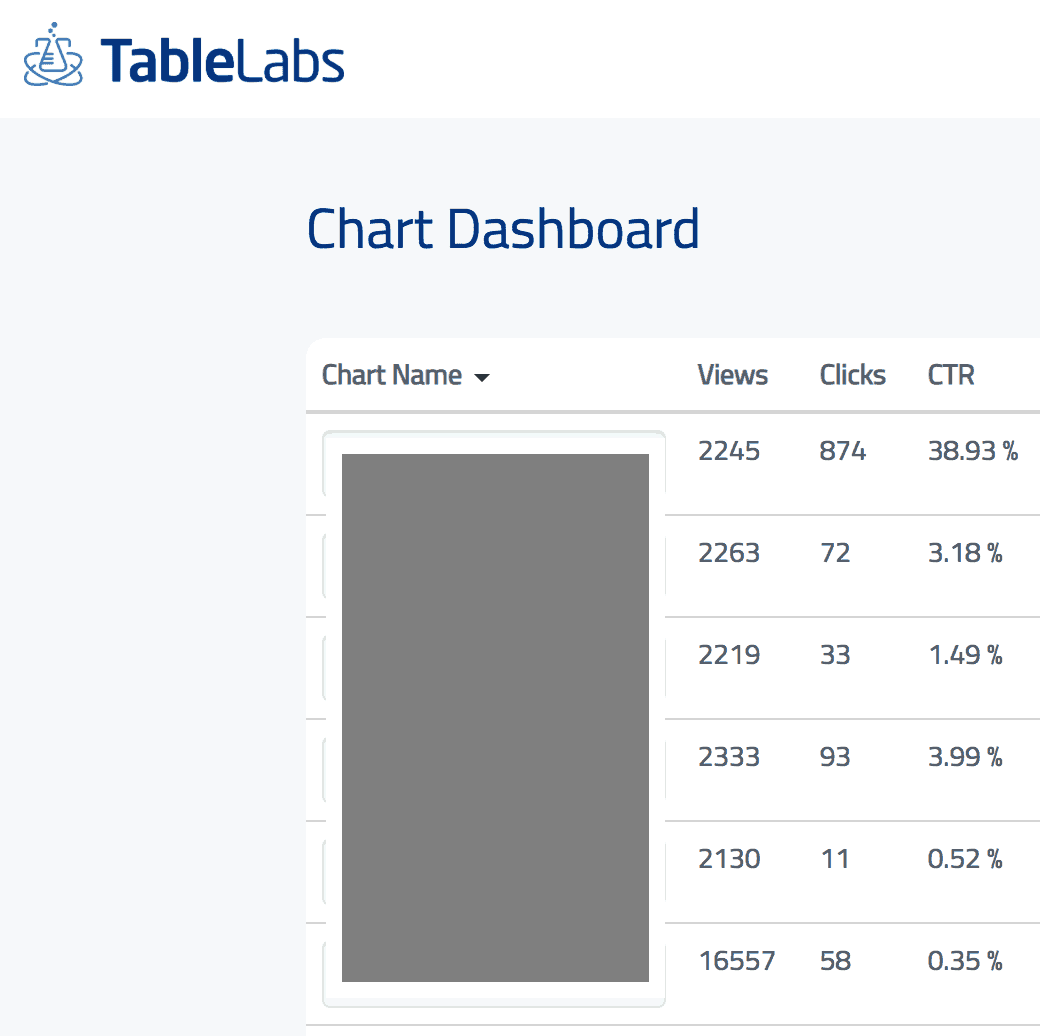The image size is (1040, 1036).
Task: Click the 1.49 % CTR value
Action: 965,655
